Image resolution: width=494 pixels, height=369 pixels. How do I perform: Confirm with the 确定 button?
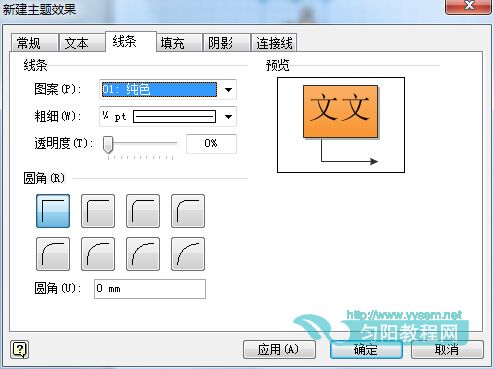(x=366, y=349)
